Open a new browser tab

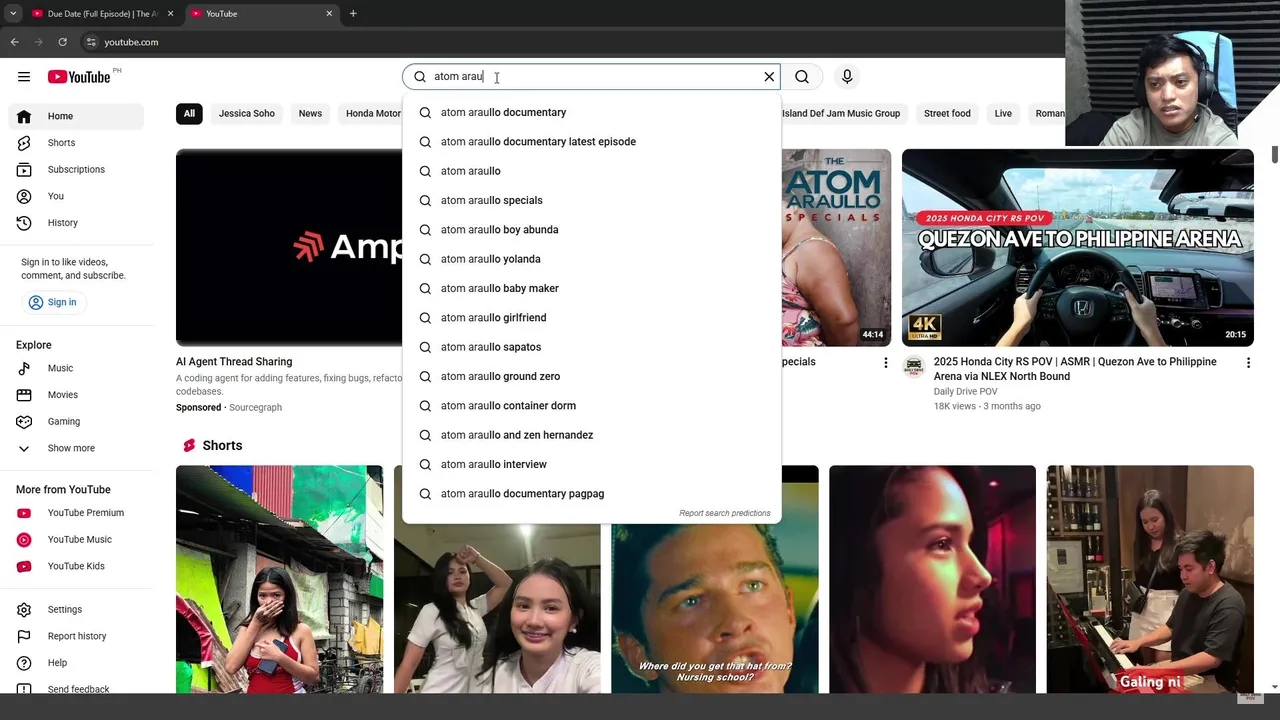click(x=353, y=14)
